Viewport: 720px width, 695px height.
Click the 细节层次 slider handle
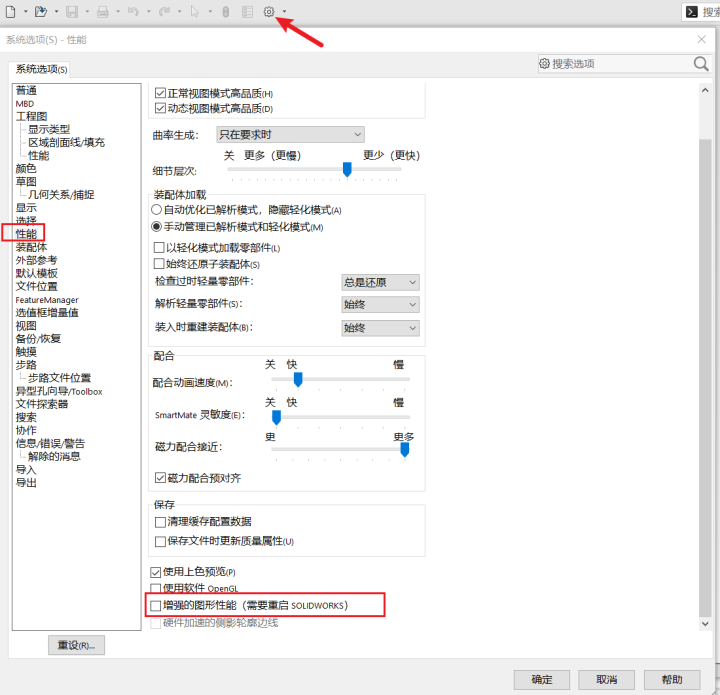point(347,169)
